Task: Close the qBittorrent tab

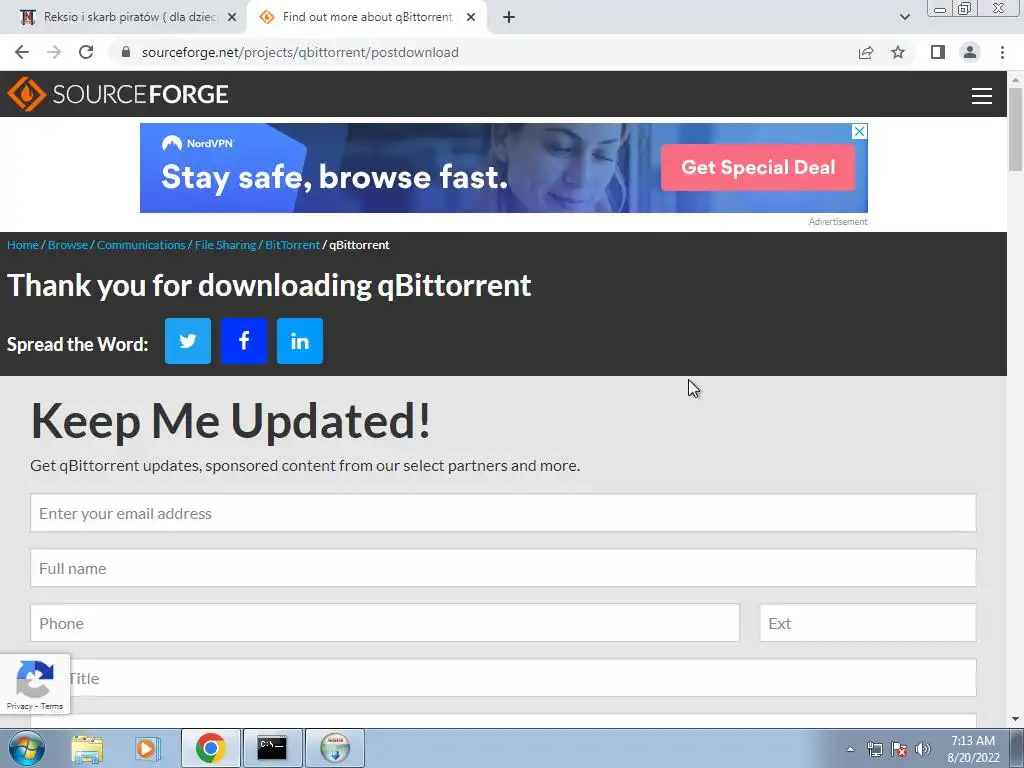Action: coord(471,17)
